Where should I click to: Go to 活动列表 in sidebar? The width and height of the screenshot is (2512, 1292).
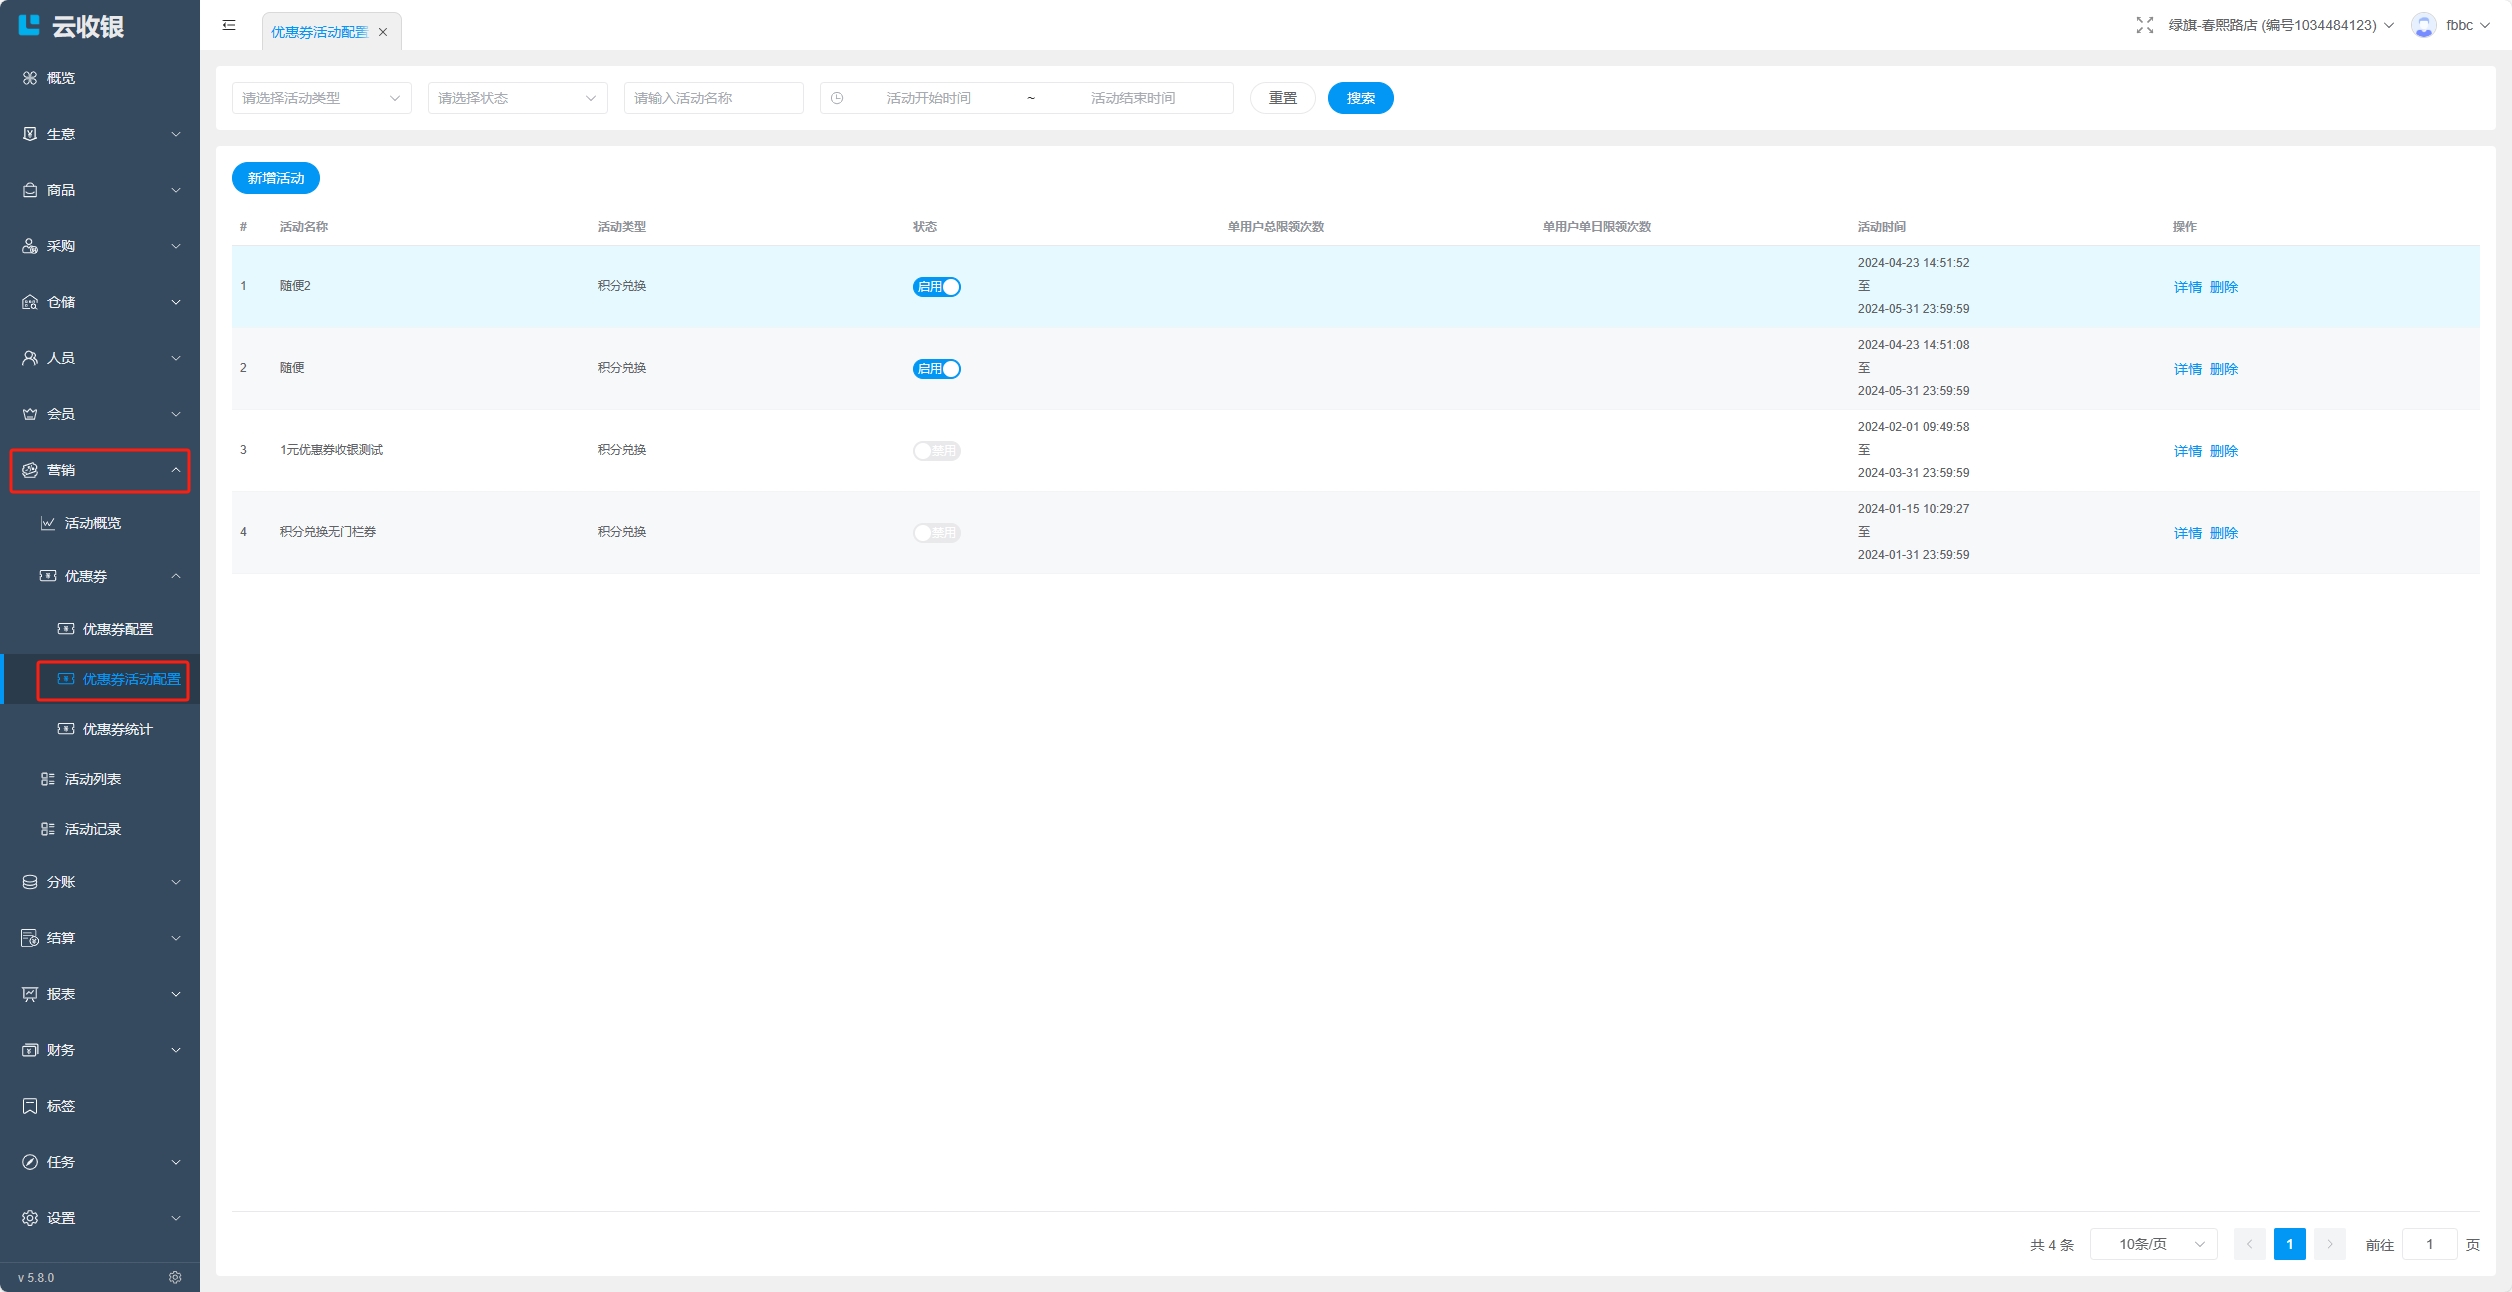click(93, 779)
